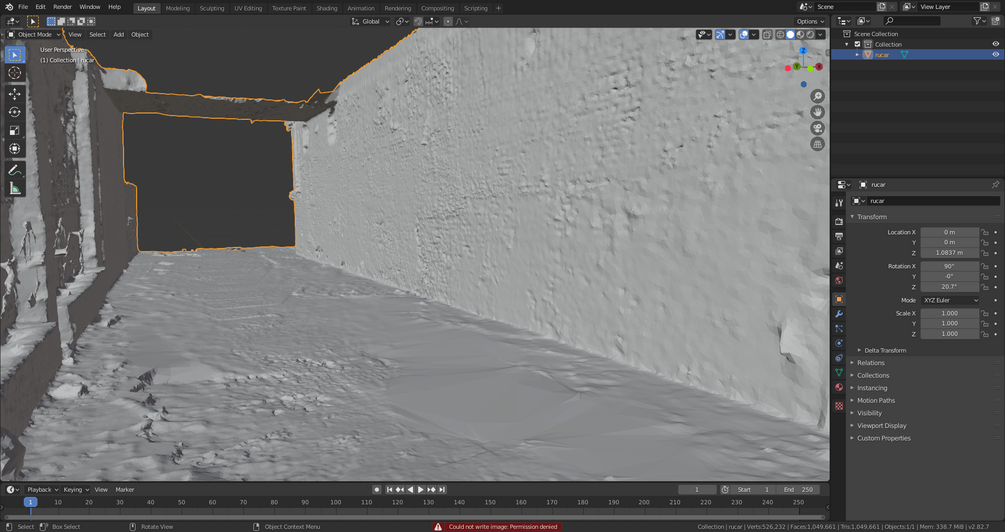Viewport: 1005px width, 532px height.
Task: Select the Transform tool
Action: point(14,149)
